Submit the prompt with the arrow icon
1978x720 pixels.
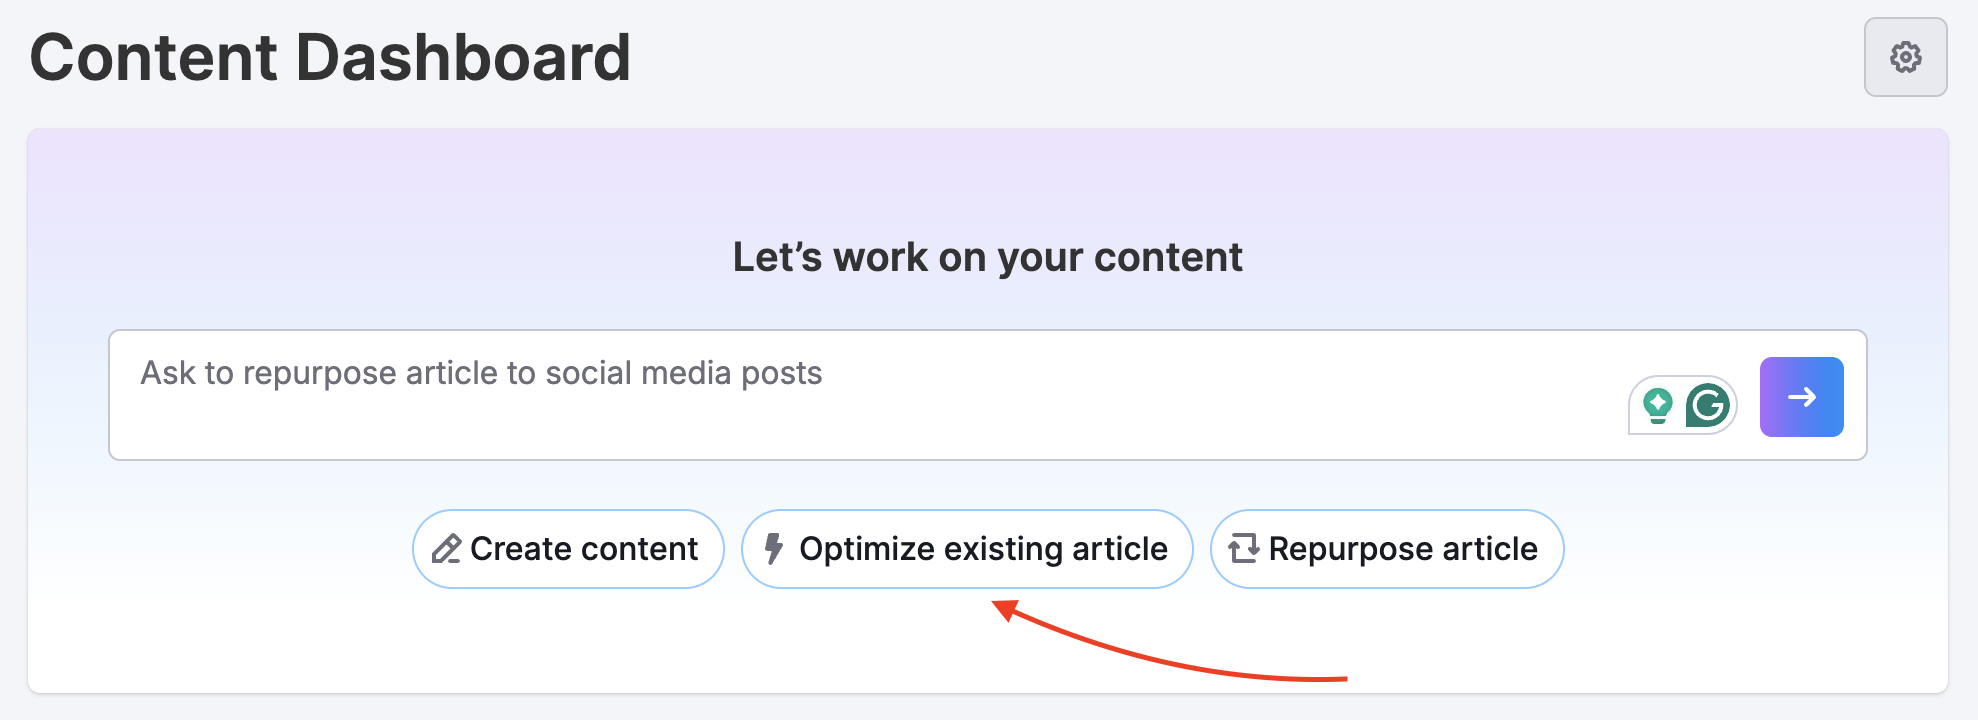coord(1801,397)
